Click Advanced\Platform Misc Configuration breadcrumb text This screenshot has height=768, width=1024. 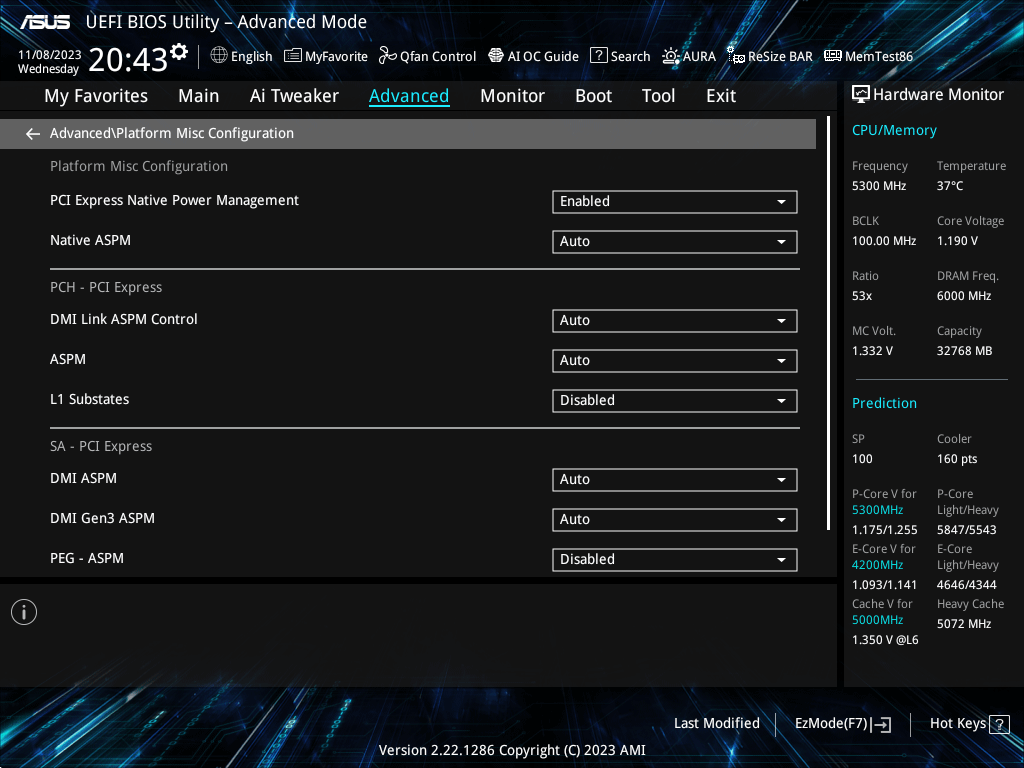(x=172, y=133)
